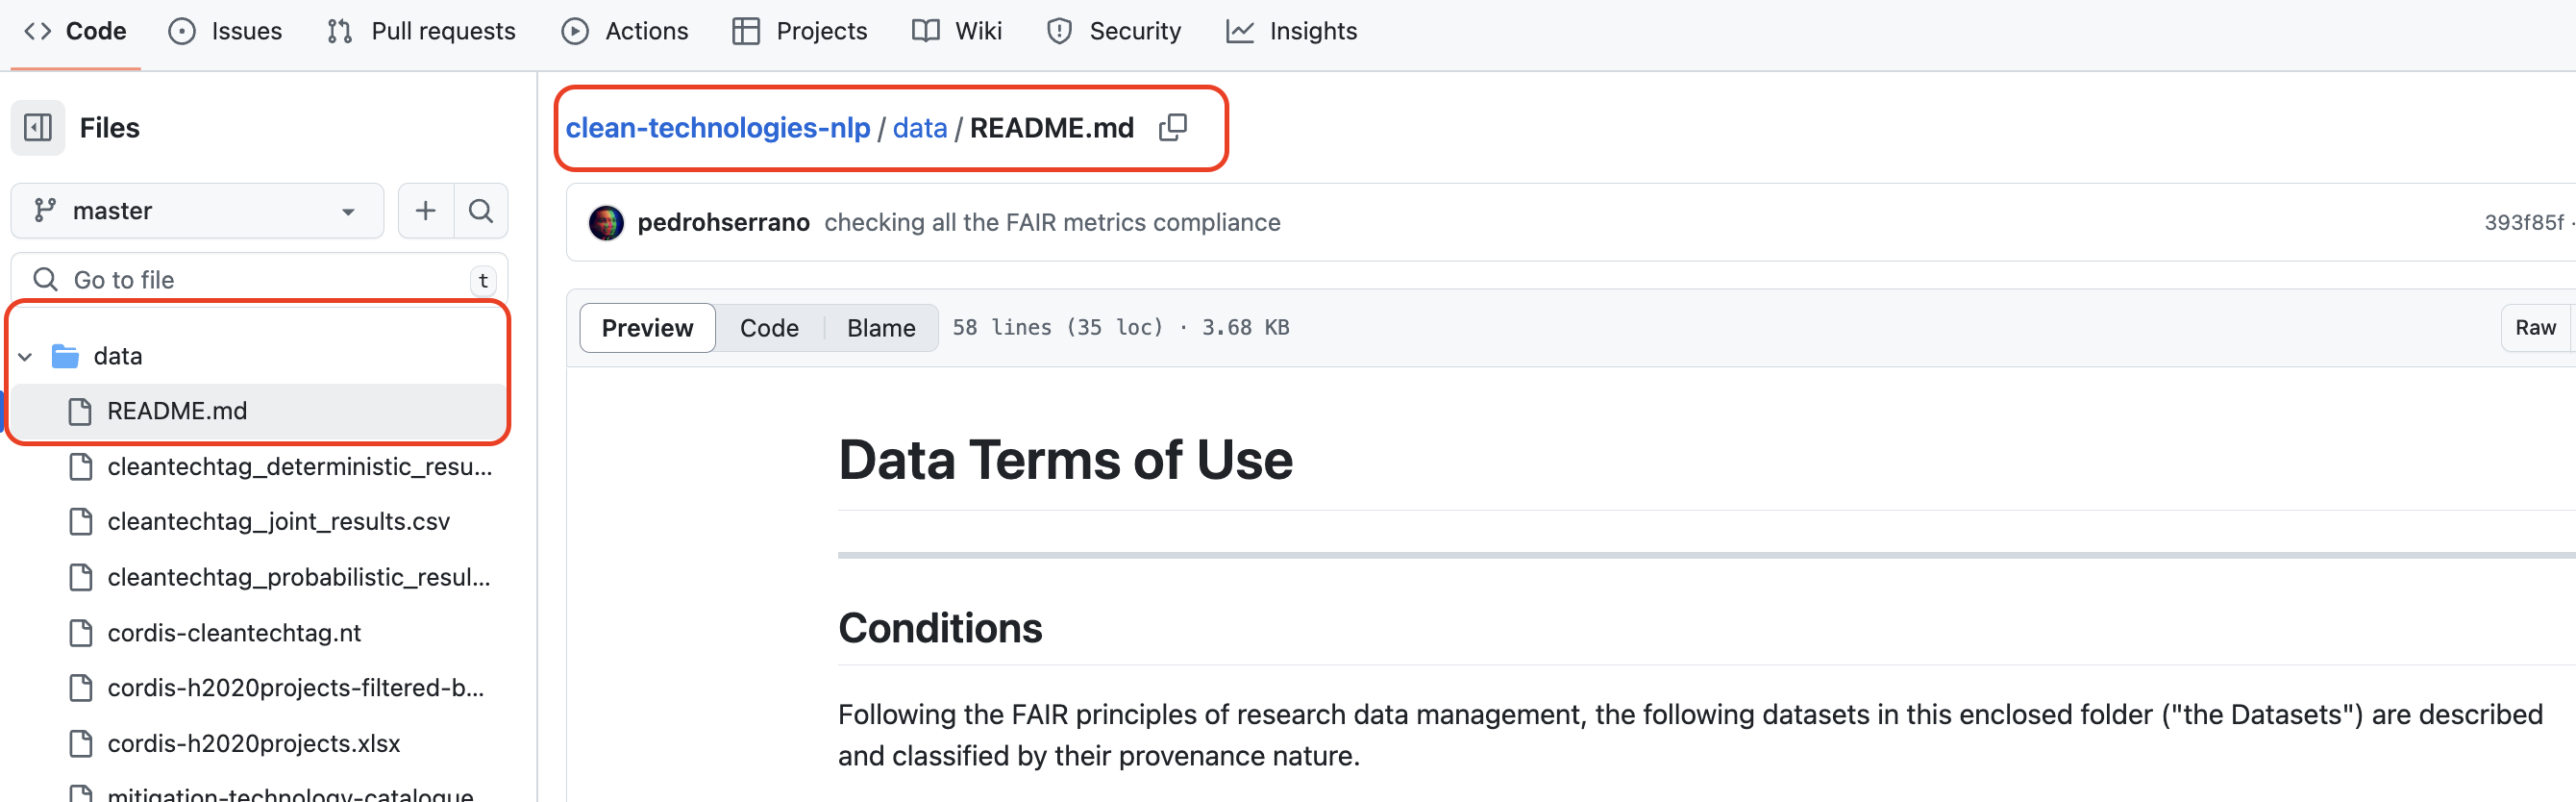The height and width of the screenshot is (802, 2576).
Task: Switch to Code view
Action: [769, 328]
